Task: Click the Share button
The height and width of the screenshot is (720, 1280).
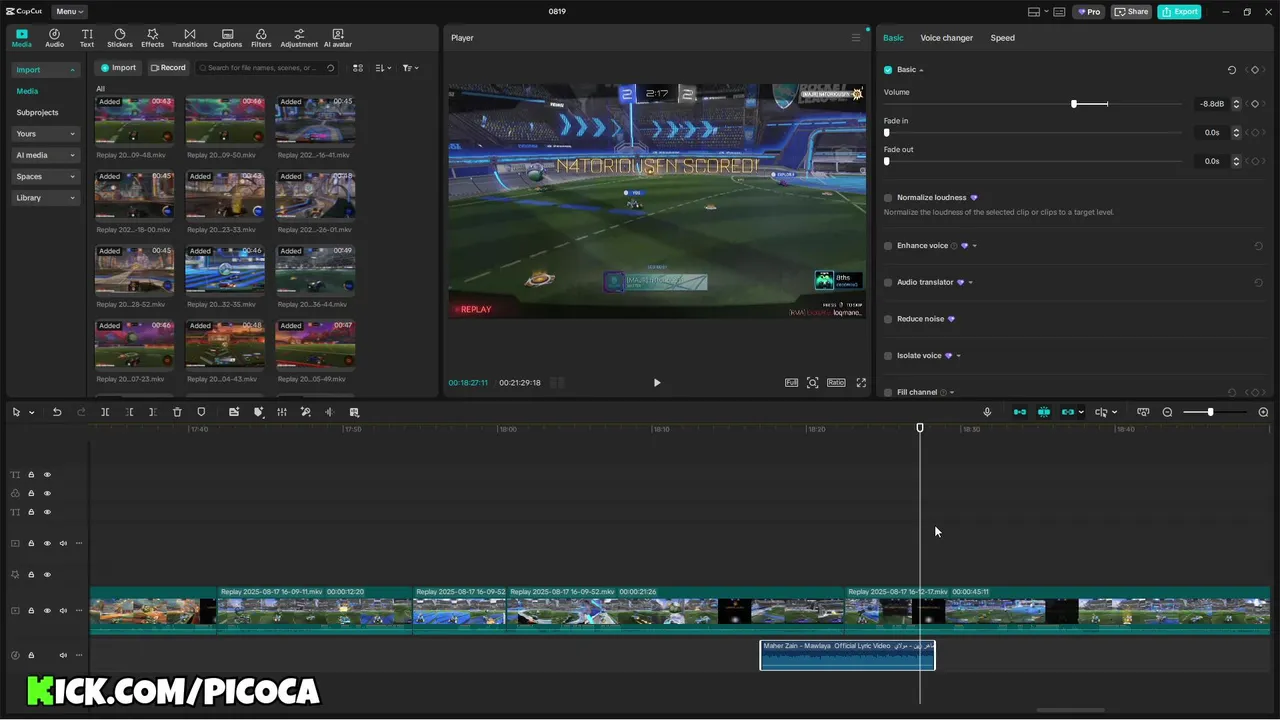Action: tap(1131, 12)
